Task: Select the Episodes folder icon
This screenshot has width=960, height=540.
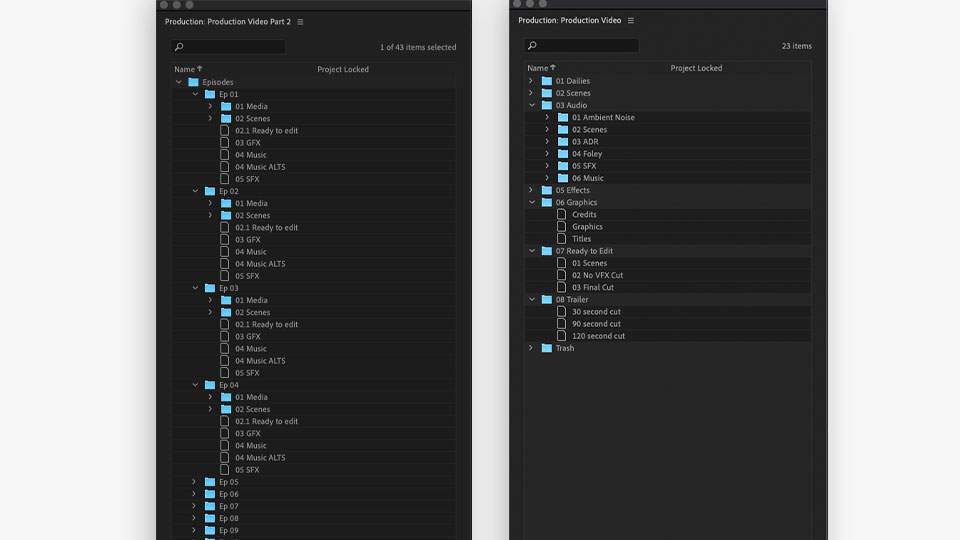Action: click(193, 82)
